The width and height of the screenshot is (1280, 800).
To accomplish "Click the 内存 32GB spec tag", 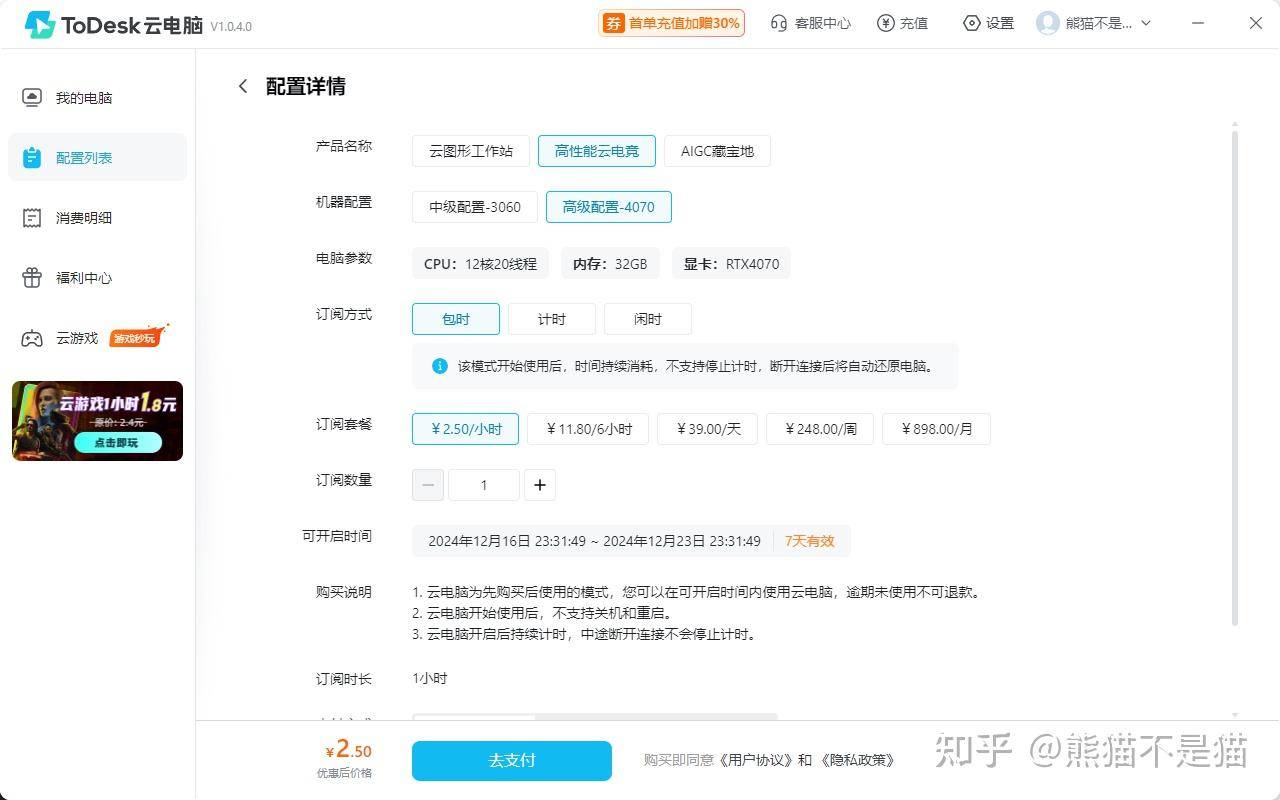I will click(x=610, y=264).
